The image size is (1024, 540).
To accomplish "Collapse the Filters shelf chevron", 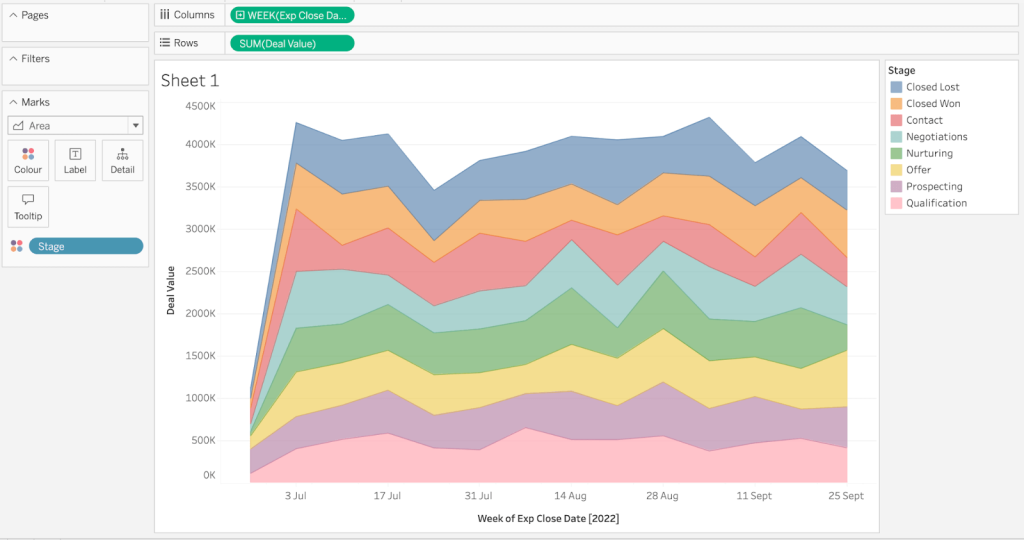I will (x=13, y=58).
